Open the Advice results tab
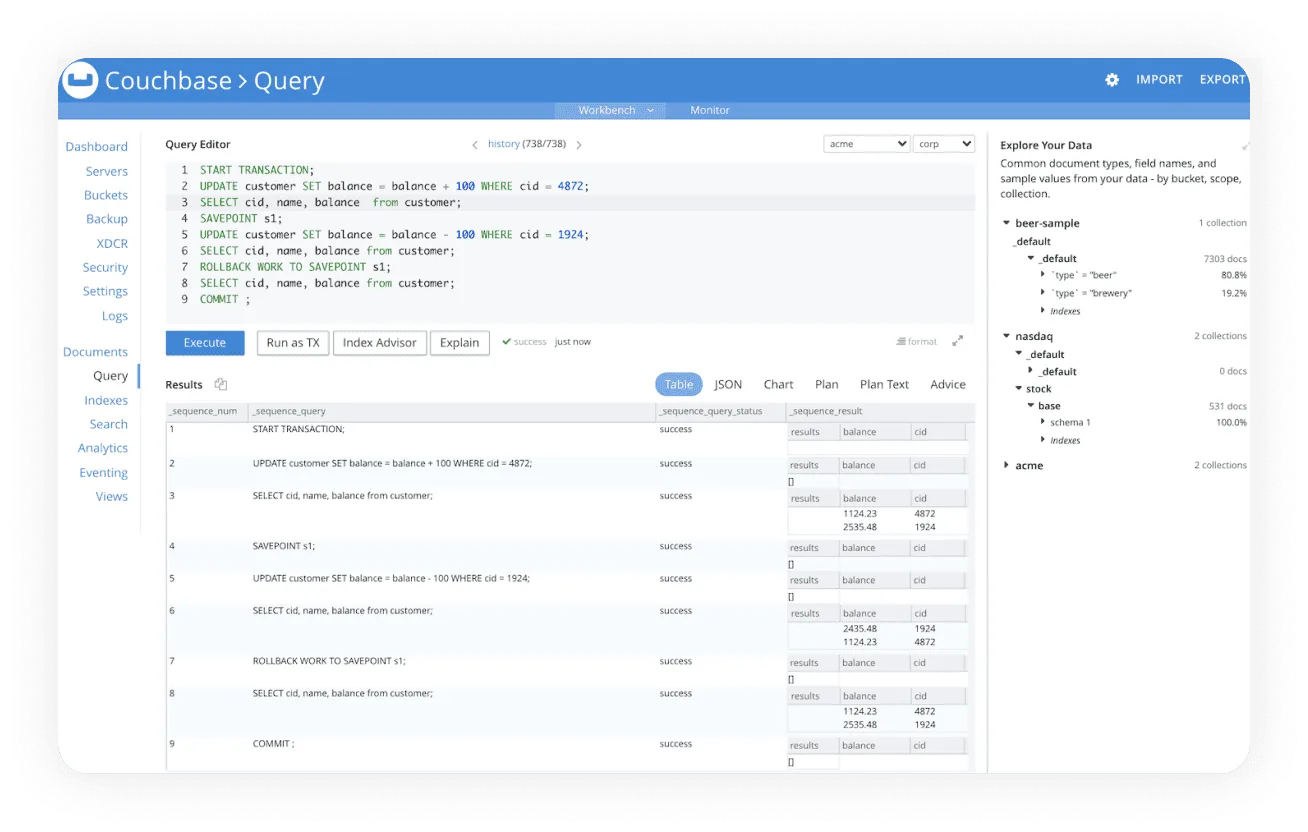This screenshot has height=832, width=1308. (948, 385)
